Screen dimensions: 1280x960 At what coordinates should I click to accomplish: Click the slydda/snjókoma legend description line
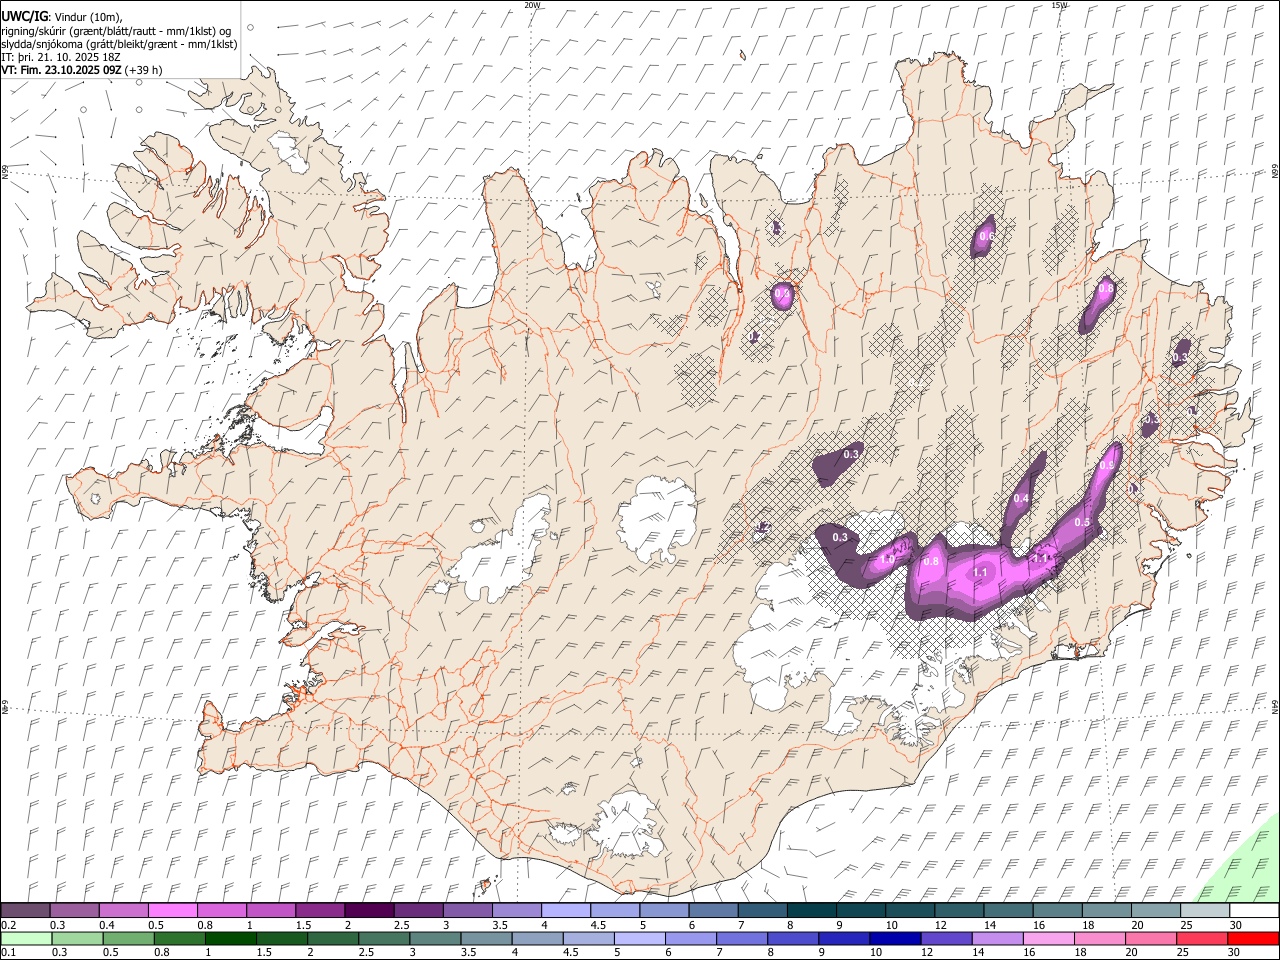point(119,44)
